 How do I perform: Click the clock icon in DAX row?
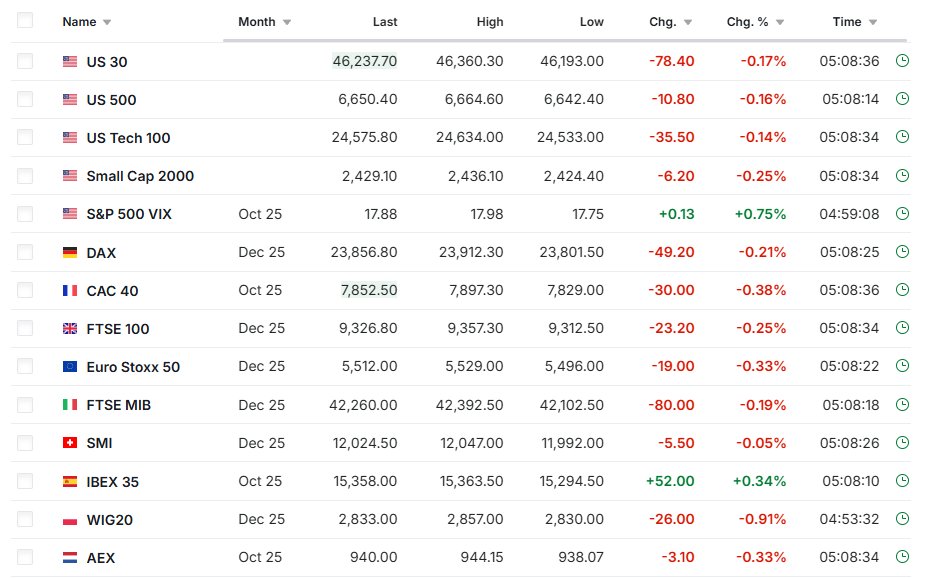pyautogui.click(x=902, y=252)
